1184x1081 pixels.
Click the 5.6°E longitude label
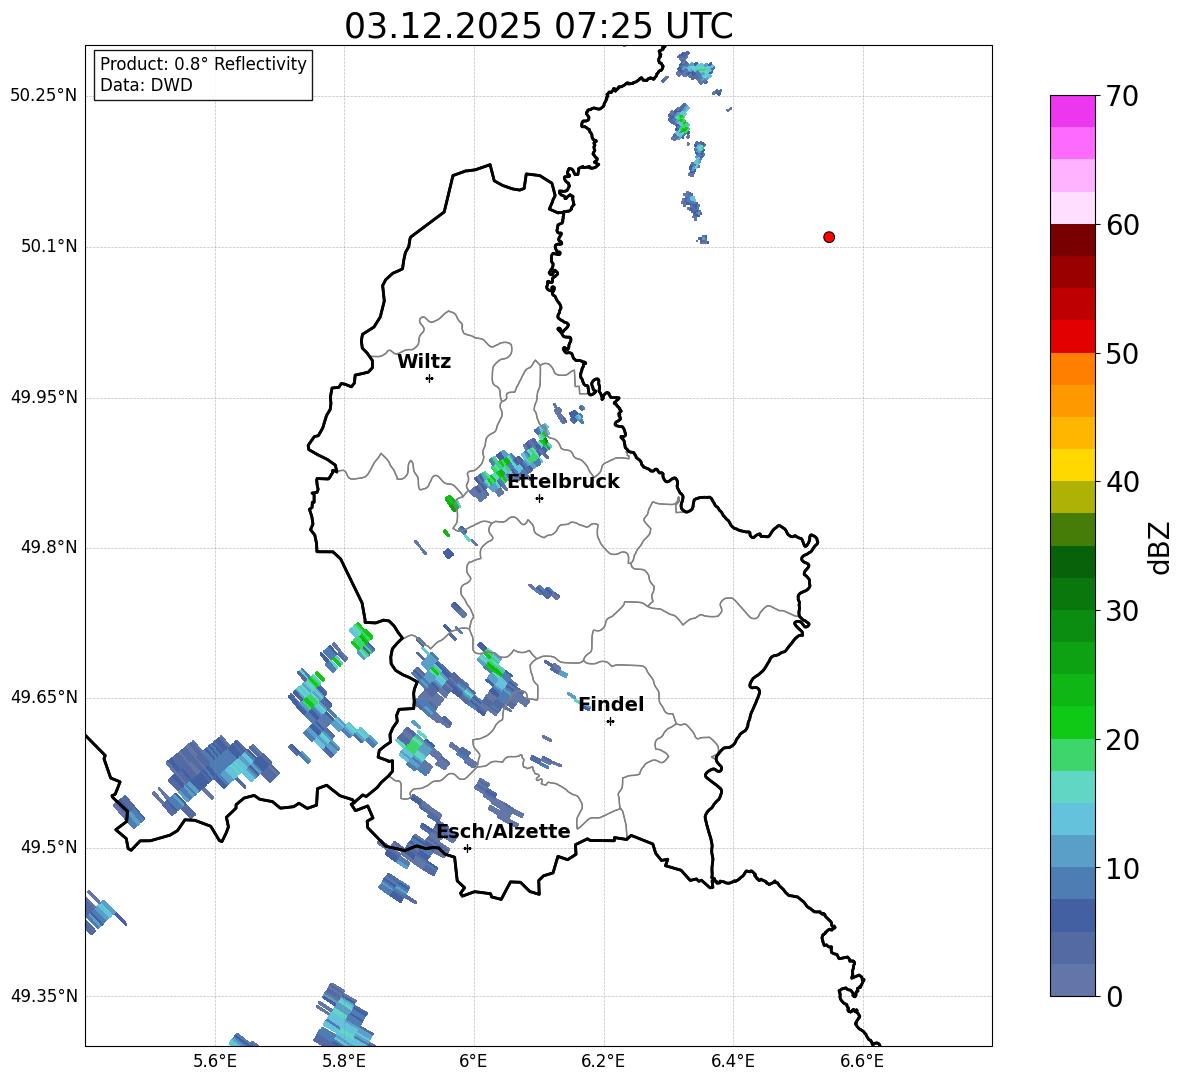(215, 1061)
